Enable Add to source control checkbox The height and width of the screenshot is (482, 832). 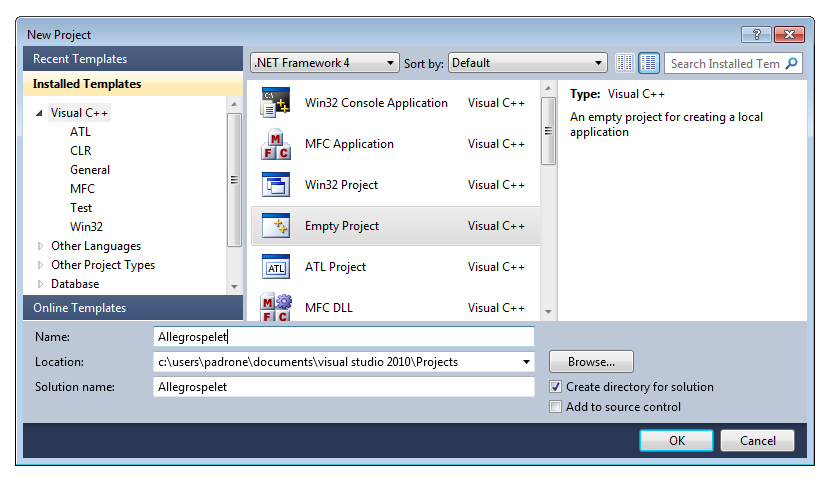click(556, 407)
